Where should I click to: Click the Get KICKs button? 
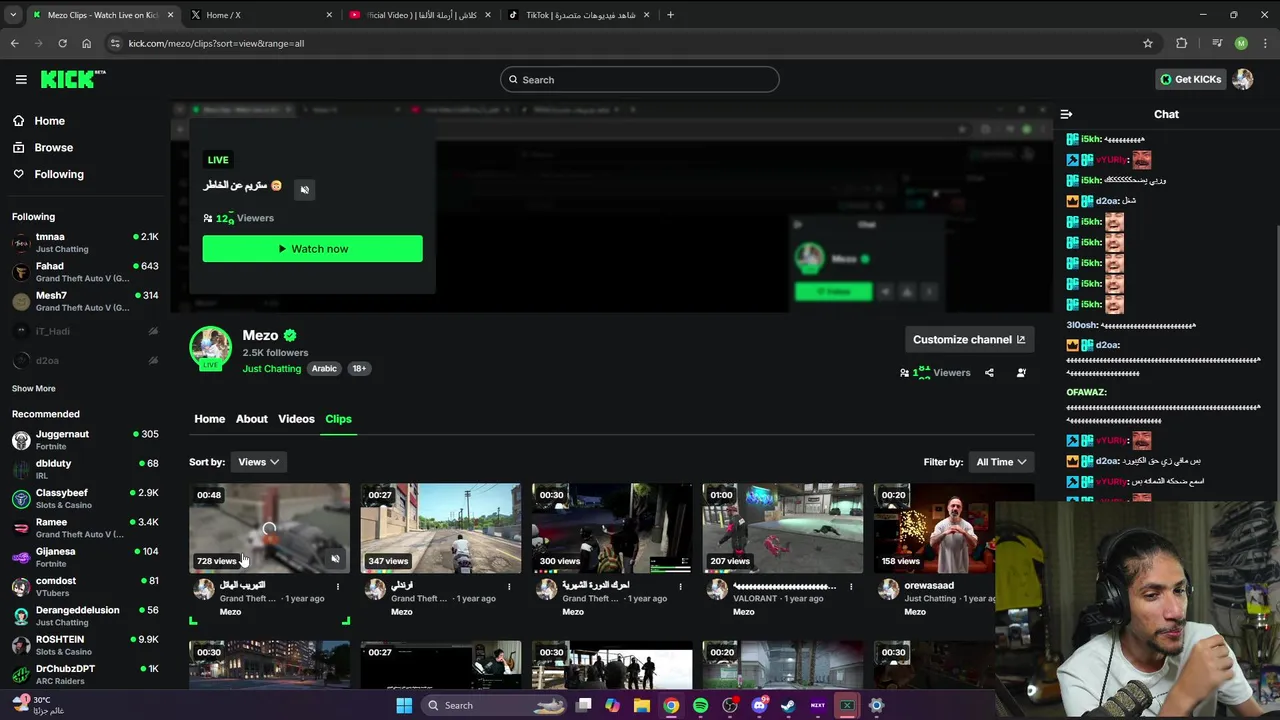tap(1190, 79)
